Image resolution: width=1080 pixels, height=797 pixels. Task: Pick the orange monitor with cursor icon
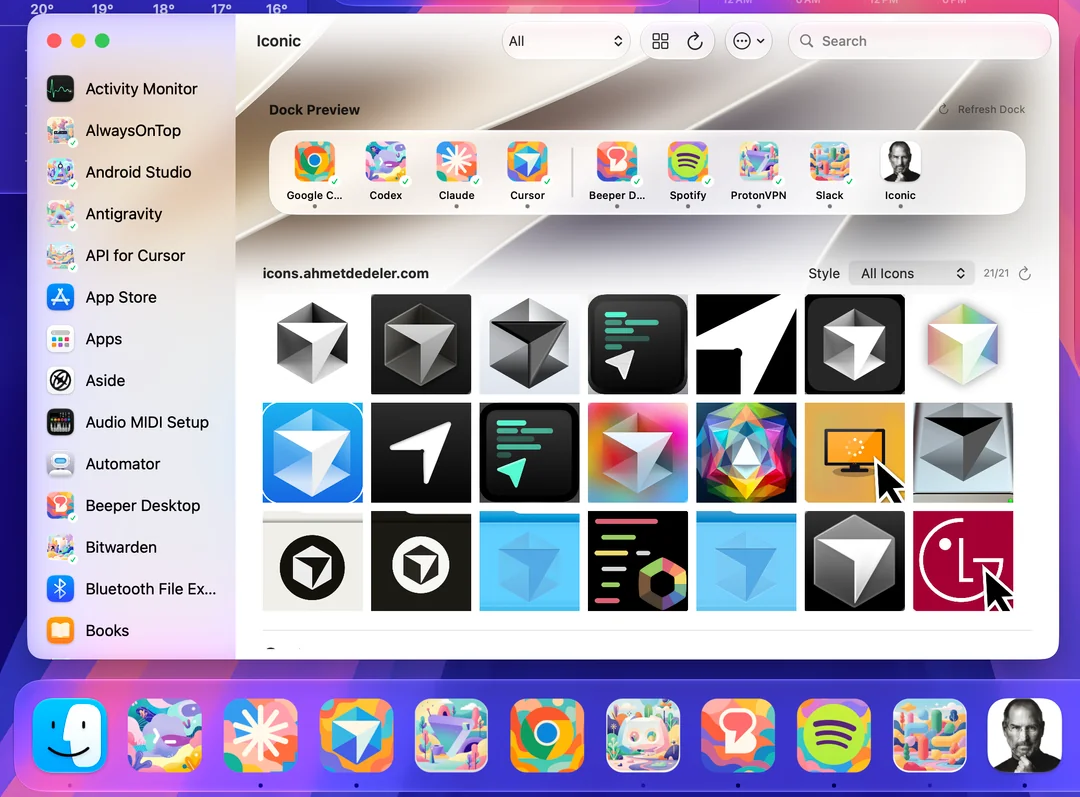(855, 453)
